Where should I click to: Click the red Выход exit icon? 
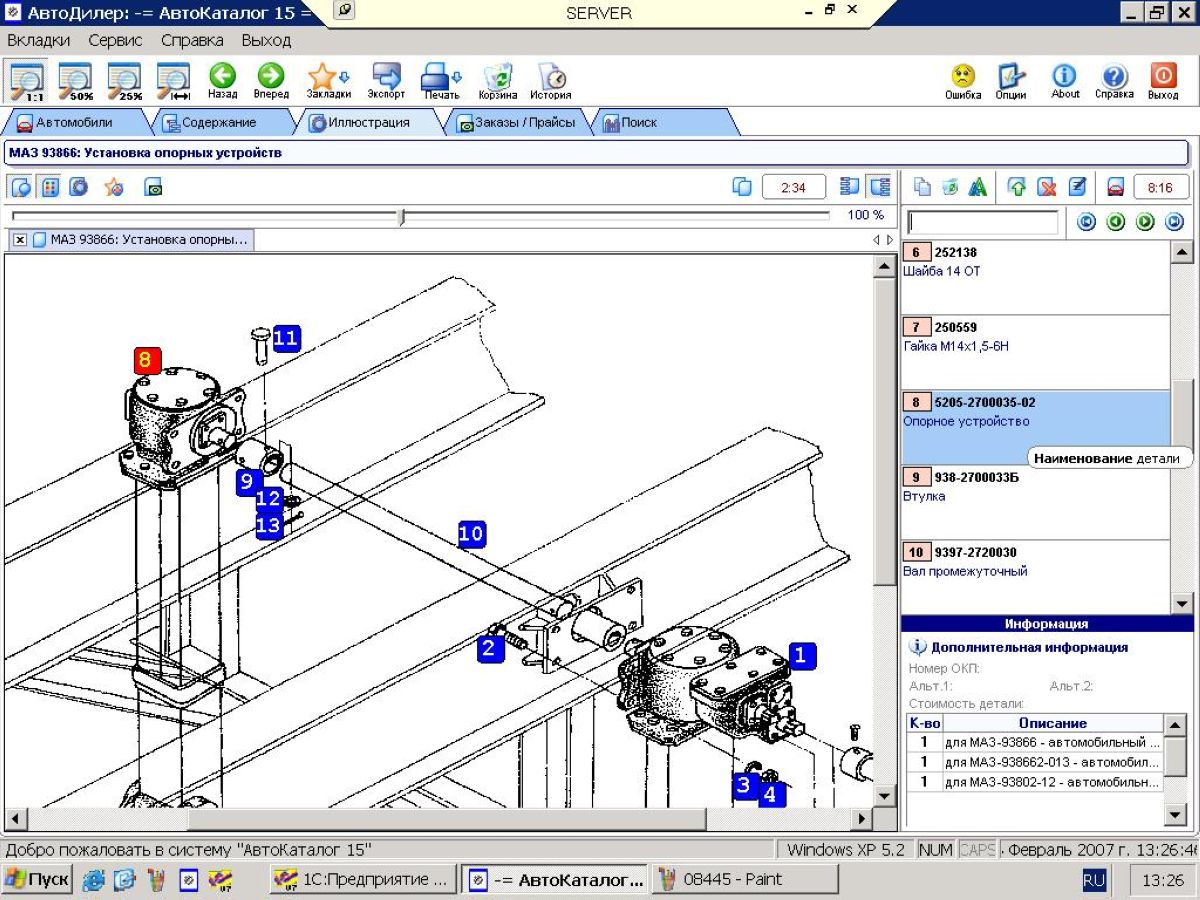click(x=1163, y=80)
